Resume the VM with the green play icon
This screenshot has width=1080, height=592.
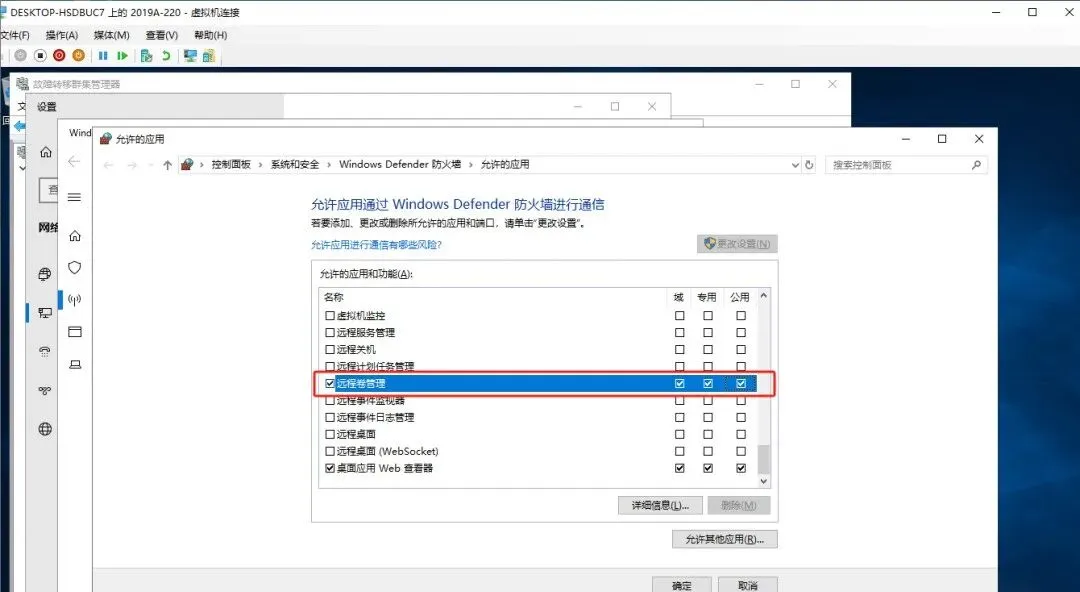coord(121,55)
